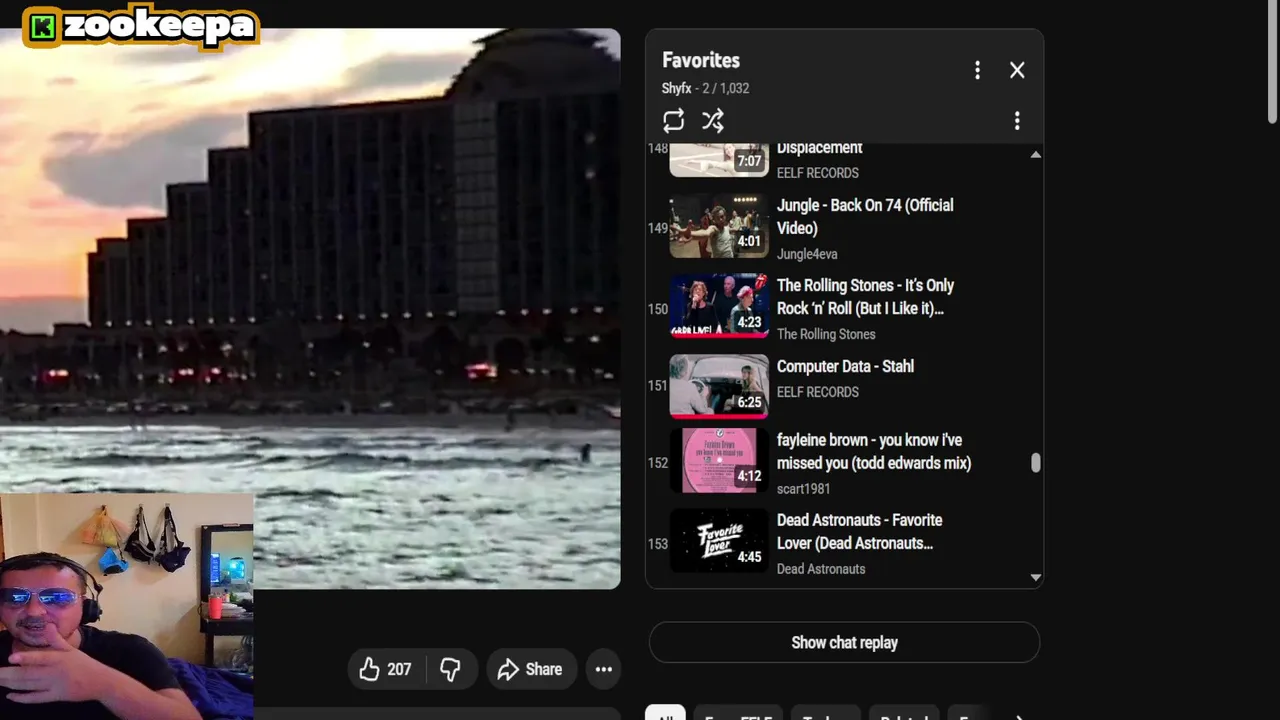Click the dislike thumbs-down icon
The width and height of the screenshot is (1280, 720).
(450, 669)
